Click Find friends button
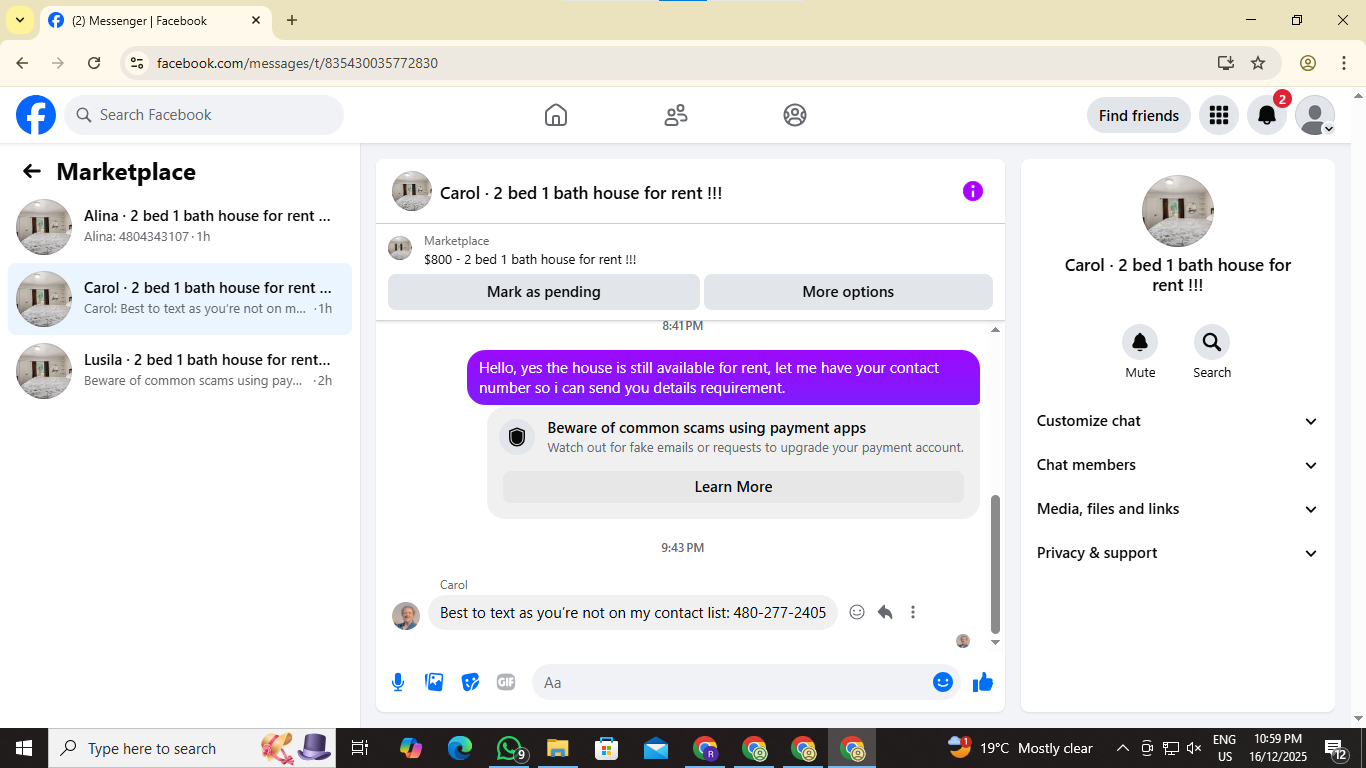The image size is (1366, 768). [x=1139, y=115]
